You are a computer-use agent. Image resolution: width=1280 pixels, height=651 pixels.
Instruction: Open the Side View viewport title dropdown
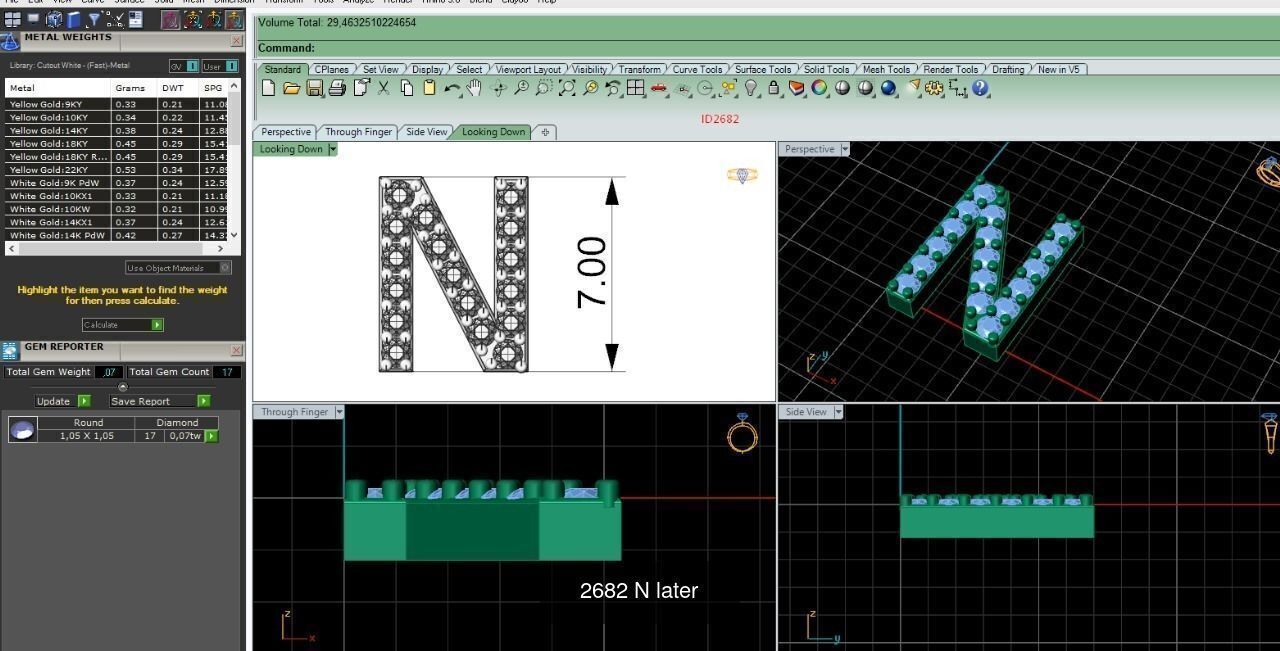pyautogui.click(x=837, y=412)
